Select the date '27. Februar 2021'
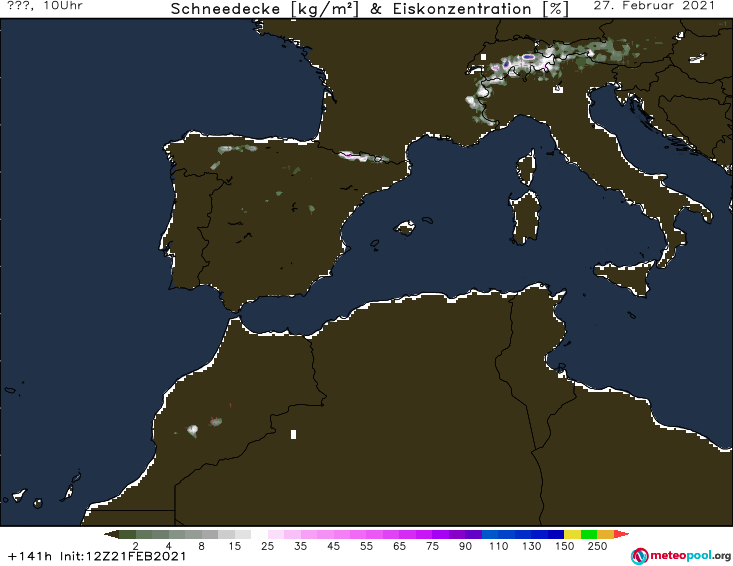The height and width of the screenshot is (566, 733). point(654,6)
